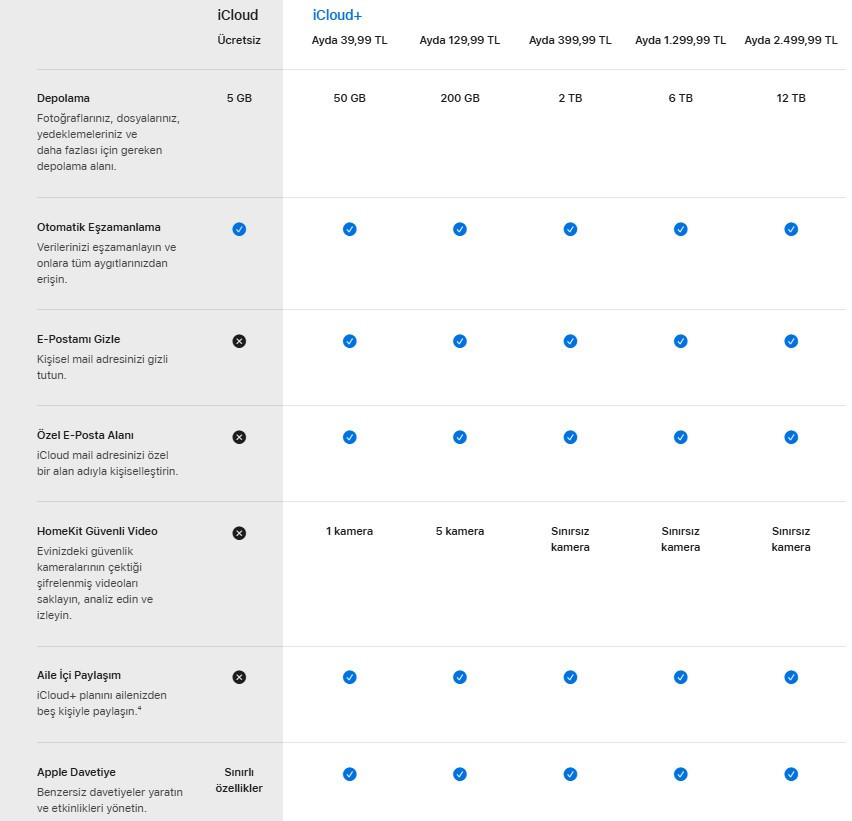Click the E-Postamı Gizle checkmark under 39,99 TL plan
Screen dimensions: 852x821
(x=349, y=341)
